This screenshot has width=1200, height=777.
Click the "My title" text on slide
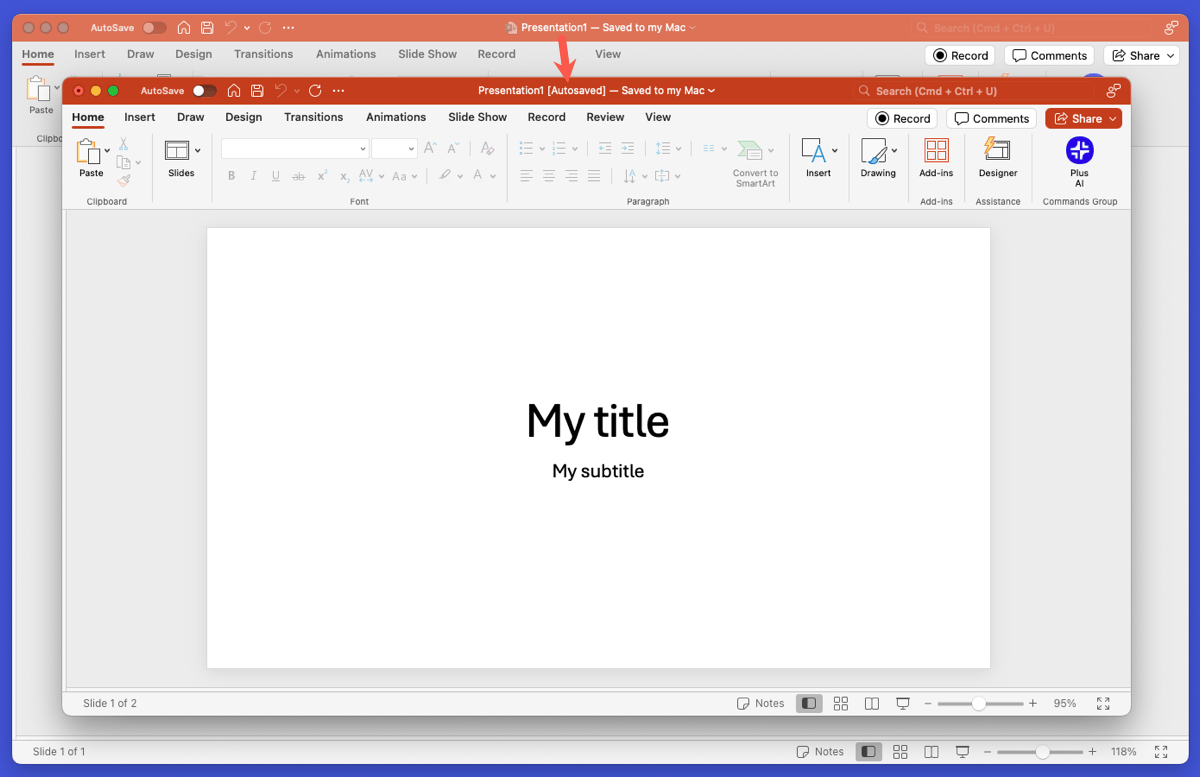597,421
